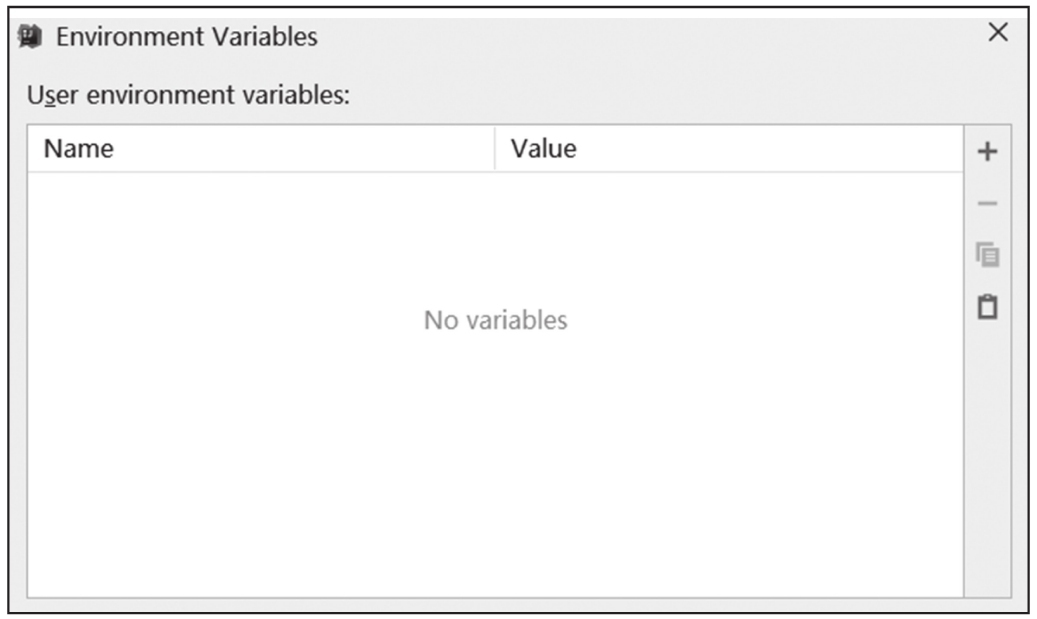1037x619 pixels.
Task: Click empty header space right of Value label
Action: [x=770, y=149]
